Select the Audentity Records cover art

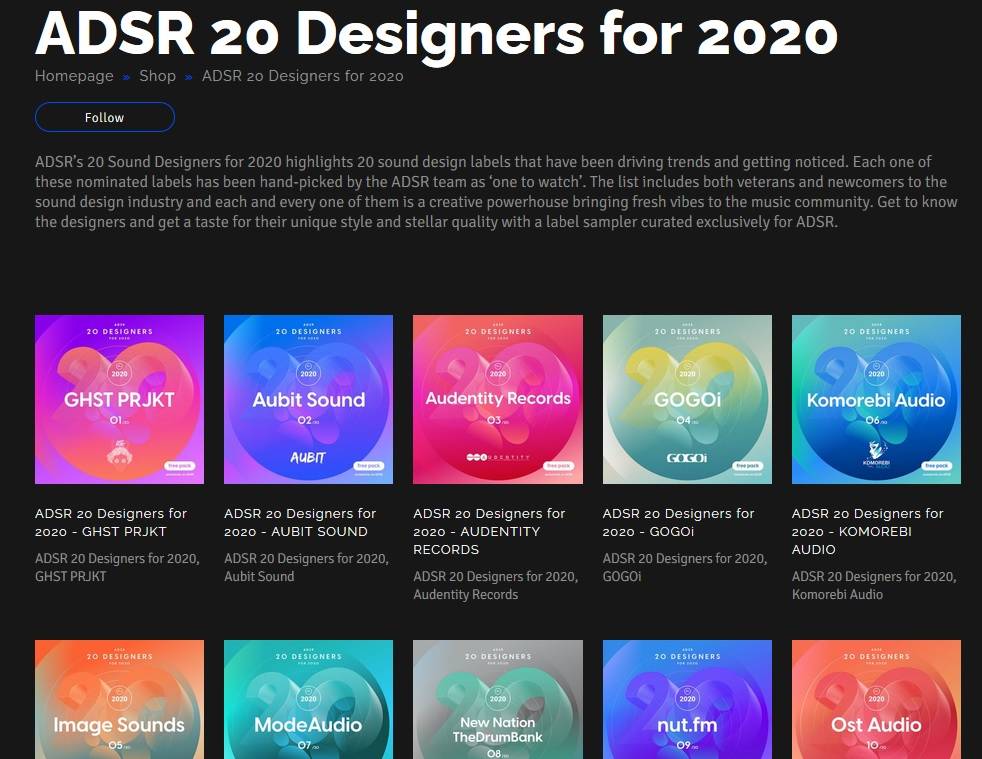pyautogui.click(x=497, y=399)
